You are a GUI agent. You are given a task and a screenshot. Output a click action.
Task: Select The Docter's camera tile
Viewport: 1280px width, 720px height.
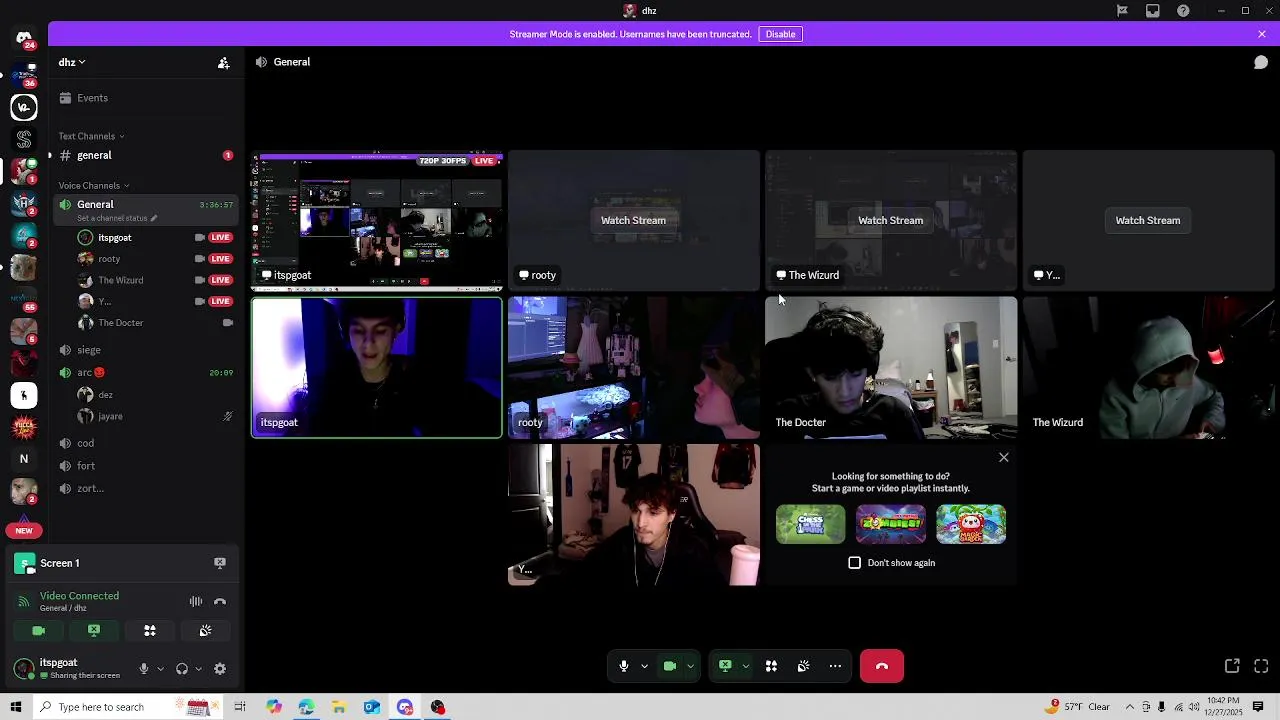[x=891, y=368]
